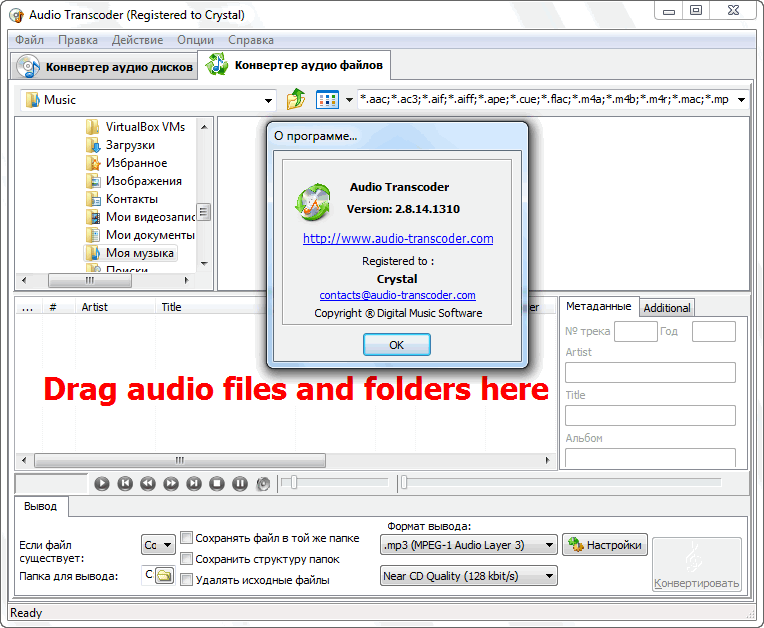
Task: Click the view mode grid icon
Action: [327, 100]
